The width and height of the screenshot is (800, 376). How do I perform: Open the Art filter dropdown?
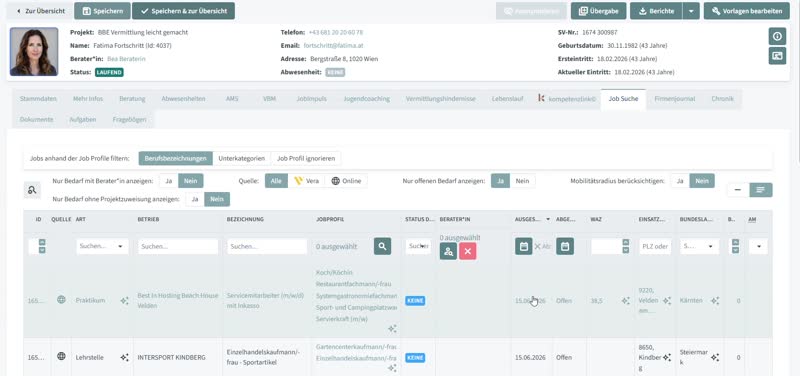[102, 246]
